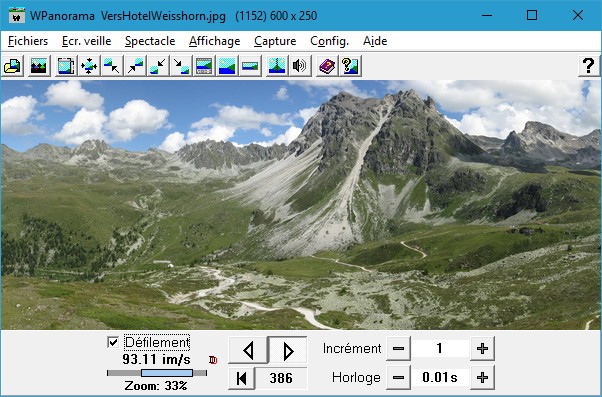Open the Fichiers menu
This screenshot has height=397, width=602.
click(28, 41)
